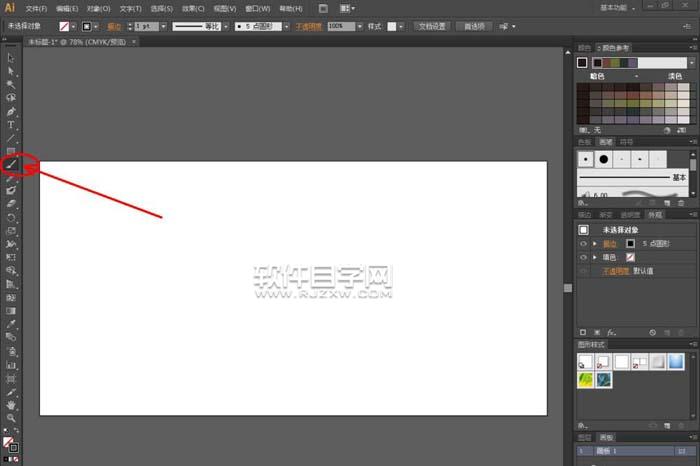Select the Pen tool in toolbar

[x=11, y=111]
